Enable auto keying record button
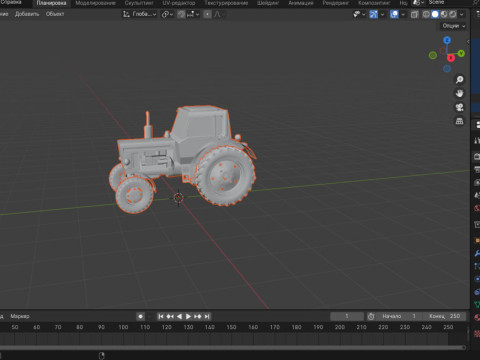 (x=141, y=316)
